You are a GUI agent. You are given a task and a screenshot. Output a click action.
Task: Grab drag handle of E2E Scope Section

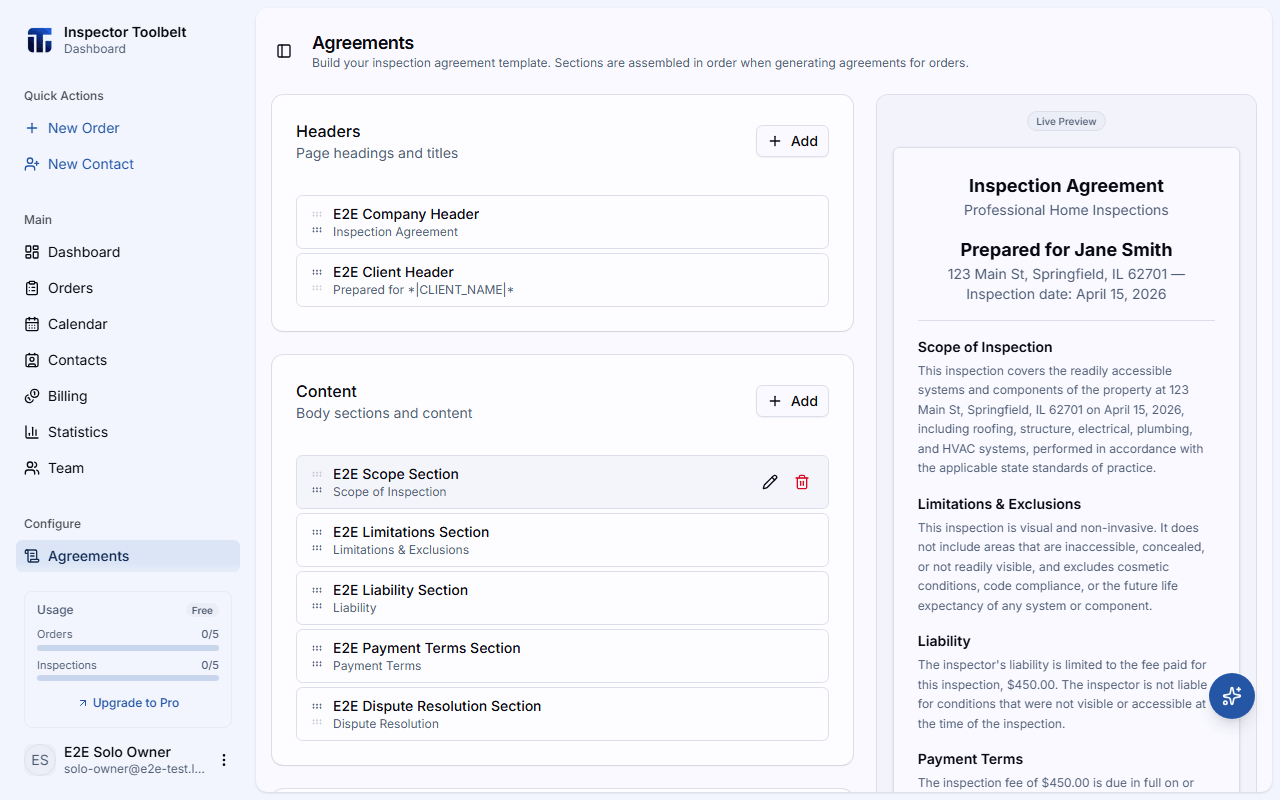click(x=317, y=482)
